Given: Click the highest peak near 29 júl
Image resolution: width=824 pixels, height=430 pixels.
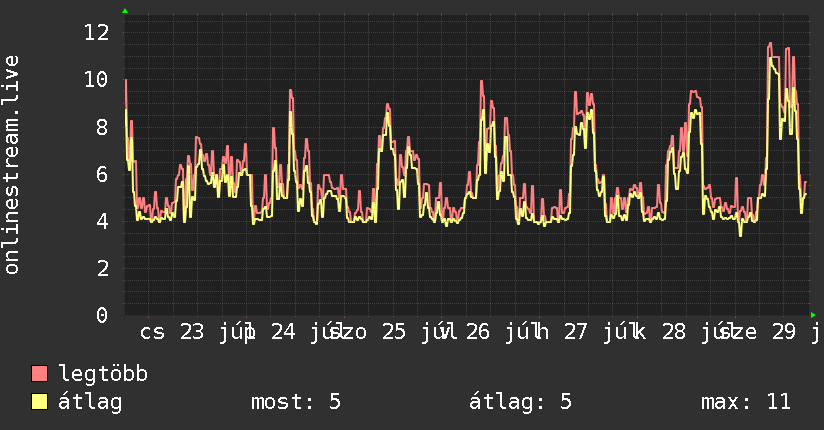Looking at the screenshot, I should point(770,44).
